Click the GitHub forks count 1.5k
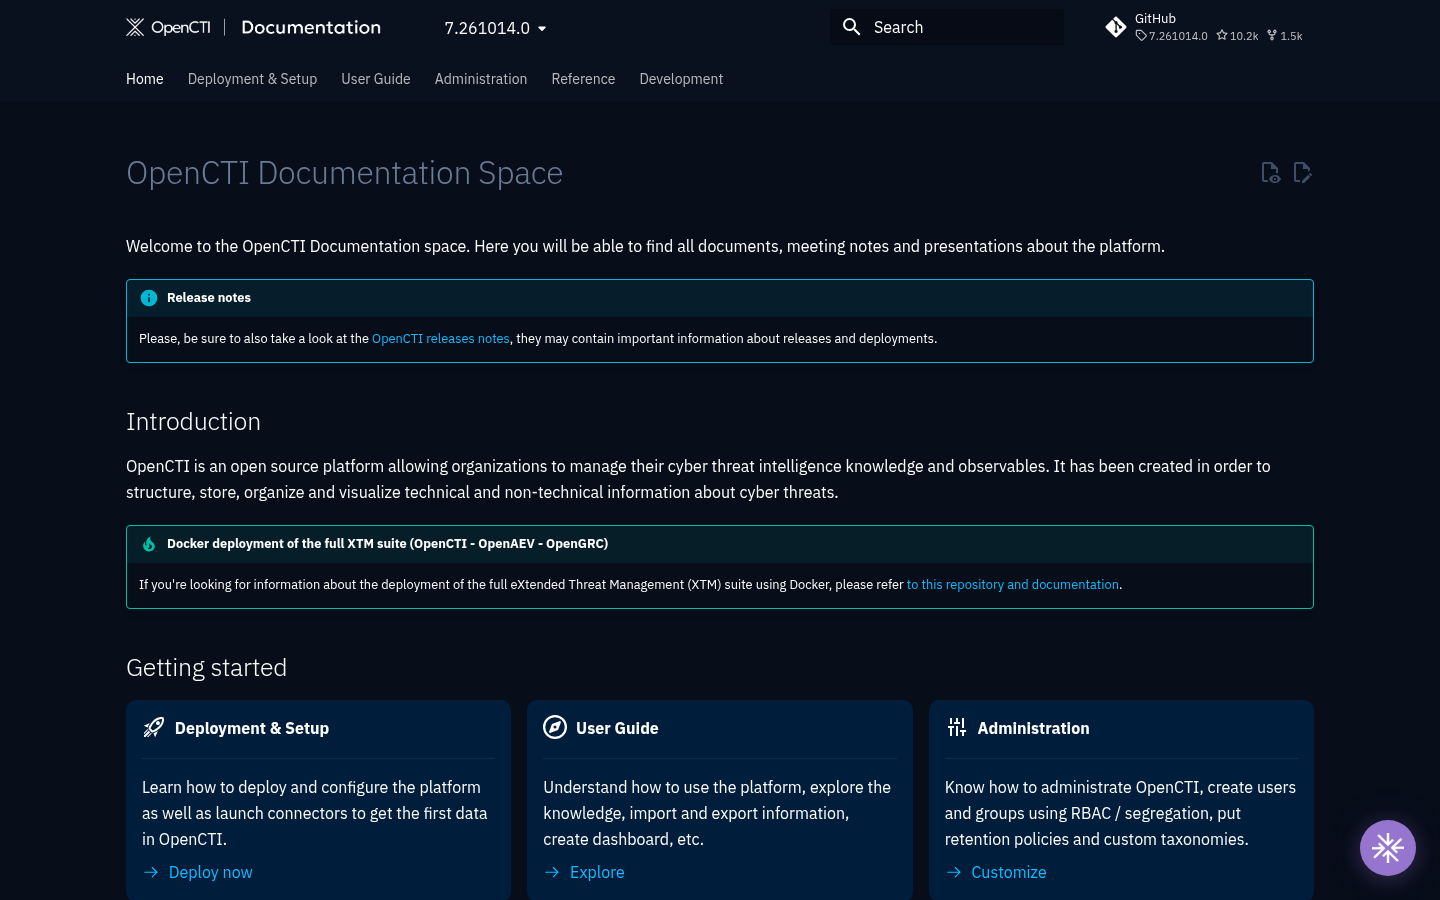 point(1285,36)
